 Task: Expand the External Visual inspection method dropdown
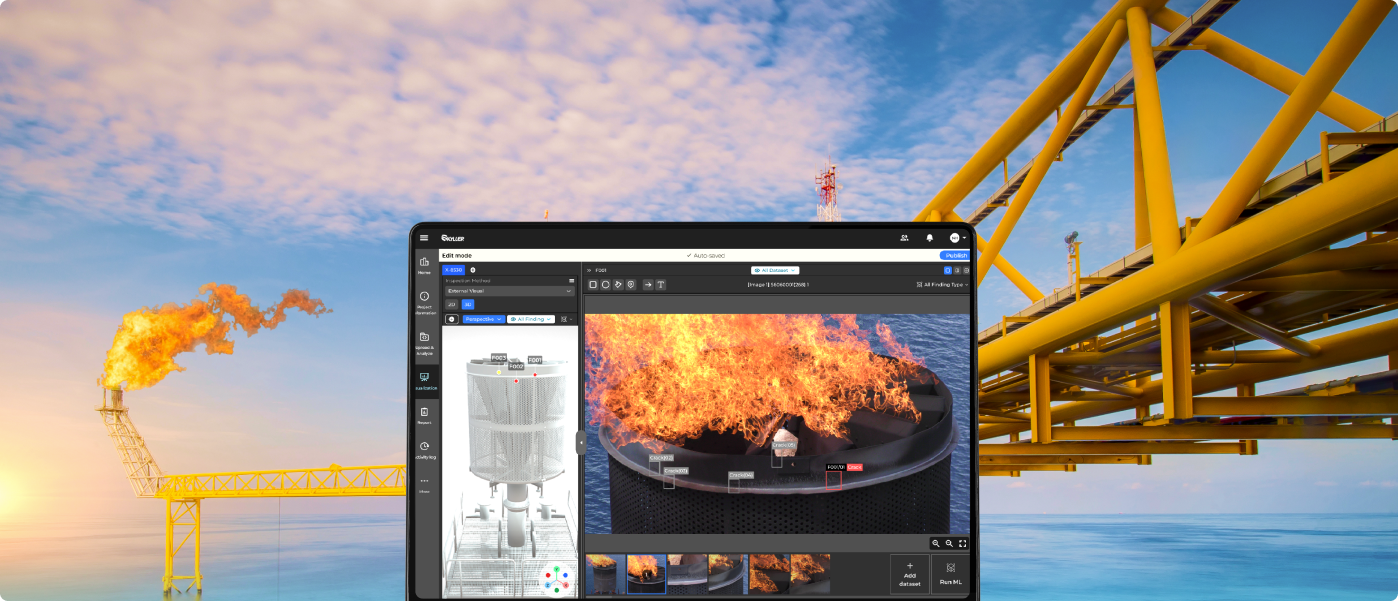(509, 291)
